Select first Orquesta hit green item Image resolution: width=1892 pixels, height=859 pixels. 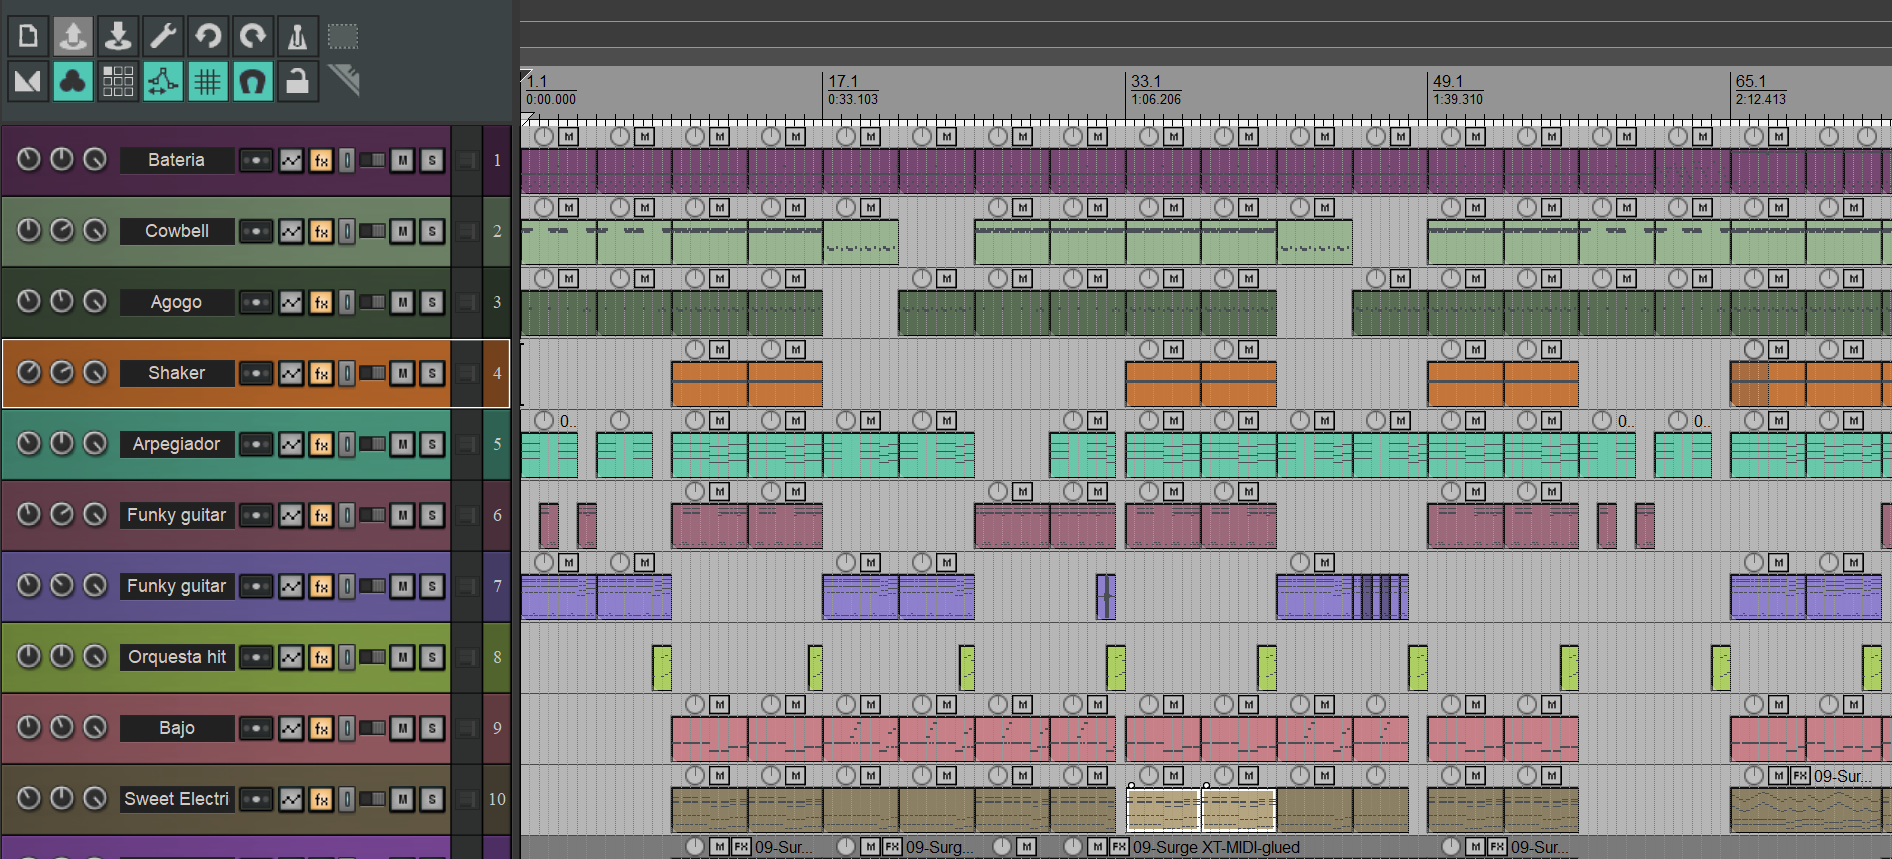tap(661, 668)
